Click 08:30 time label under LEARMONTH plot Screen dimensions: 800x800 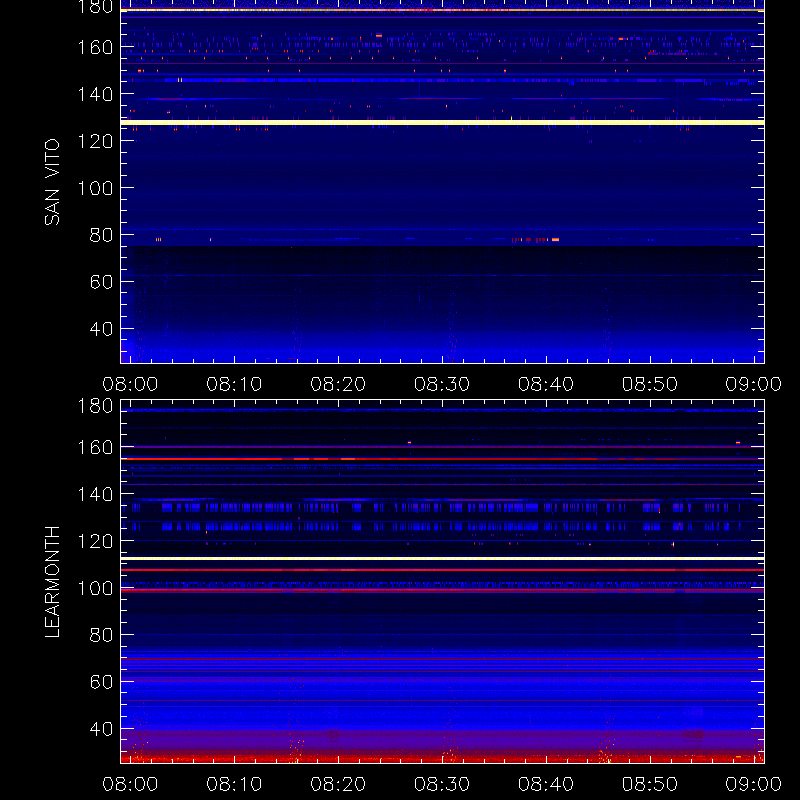(442, 784)
